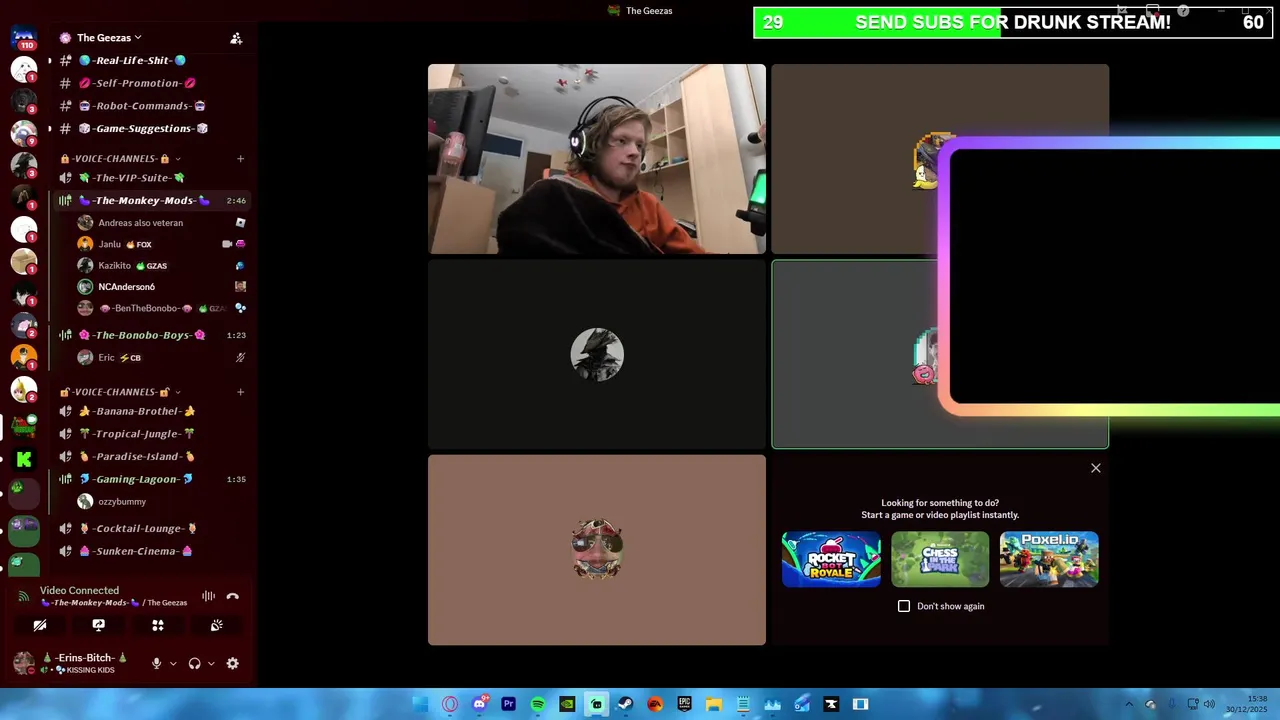Open Adobe Premiere Pro from taskbar

pos(508,704)
